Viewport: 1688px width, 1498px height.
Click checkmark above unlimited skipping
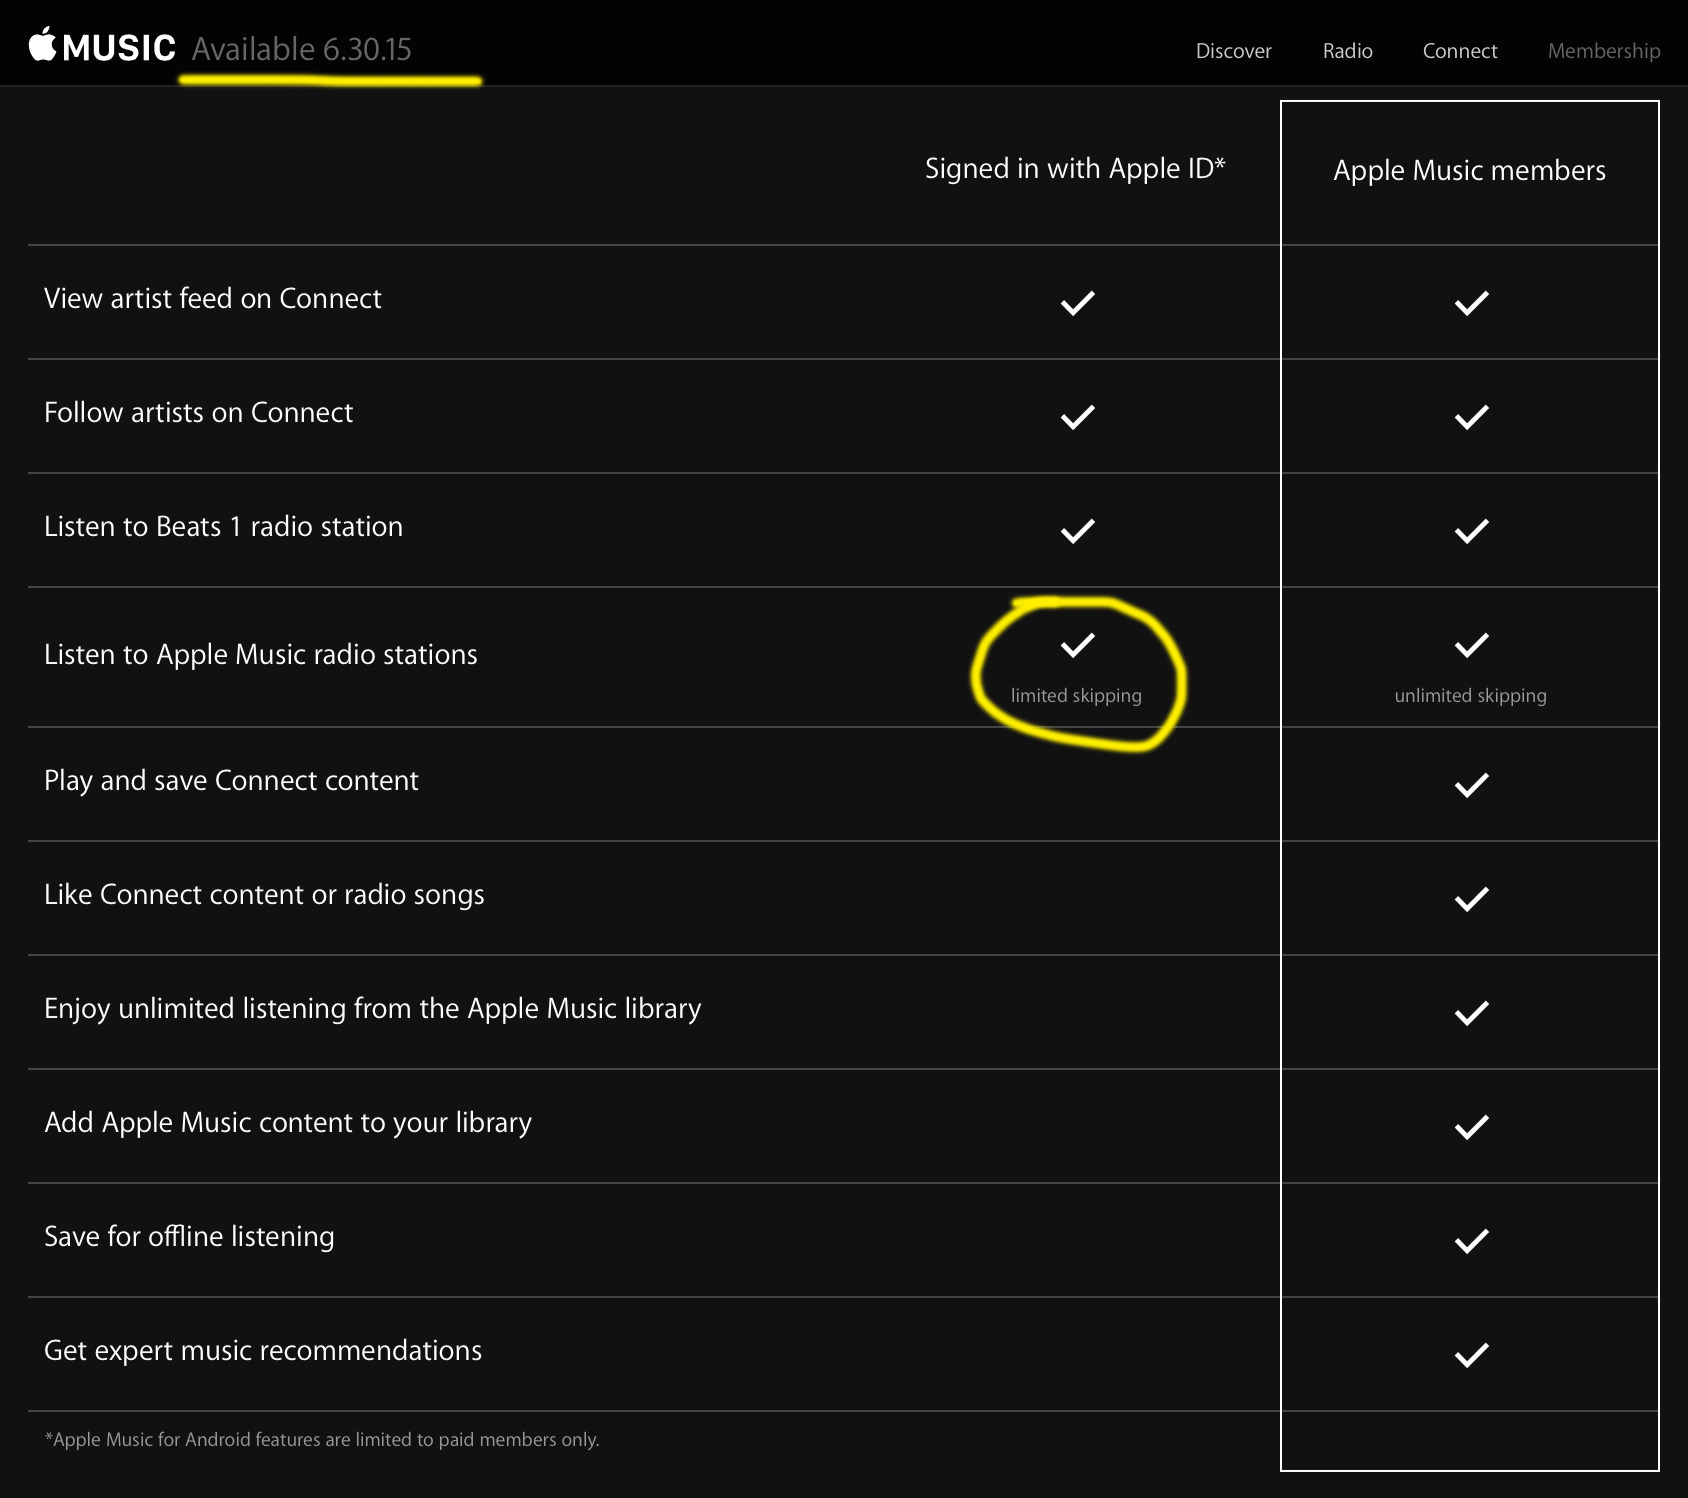[1471, 645]
